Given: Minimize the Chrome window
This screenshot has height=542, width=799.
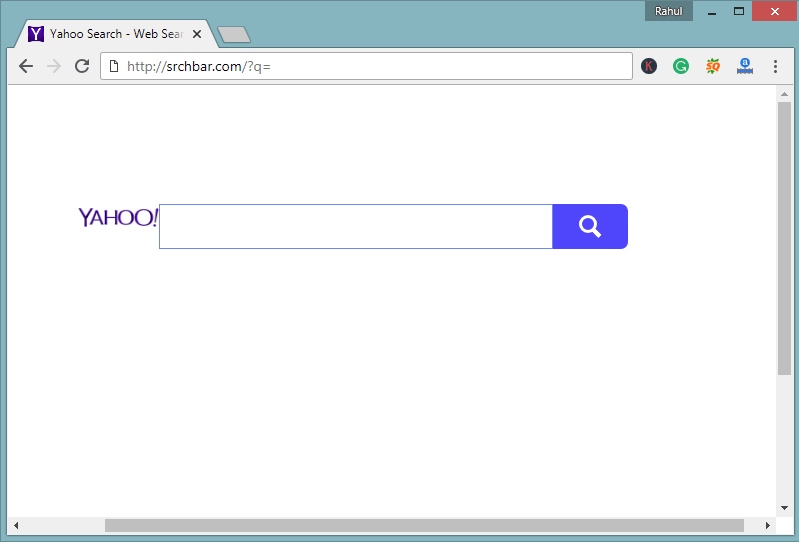Looking at the screenshot, I should click(x=712, y=11).
